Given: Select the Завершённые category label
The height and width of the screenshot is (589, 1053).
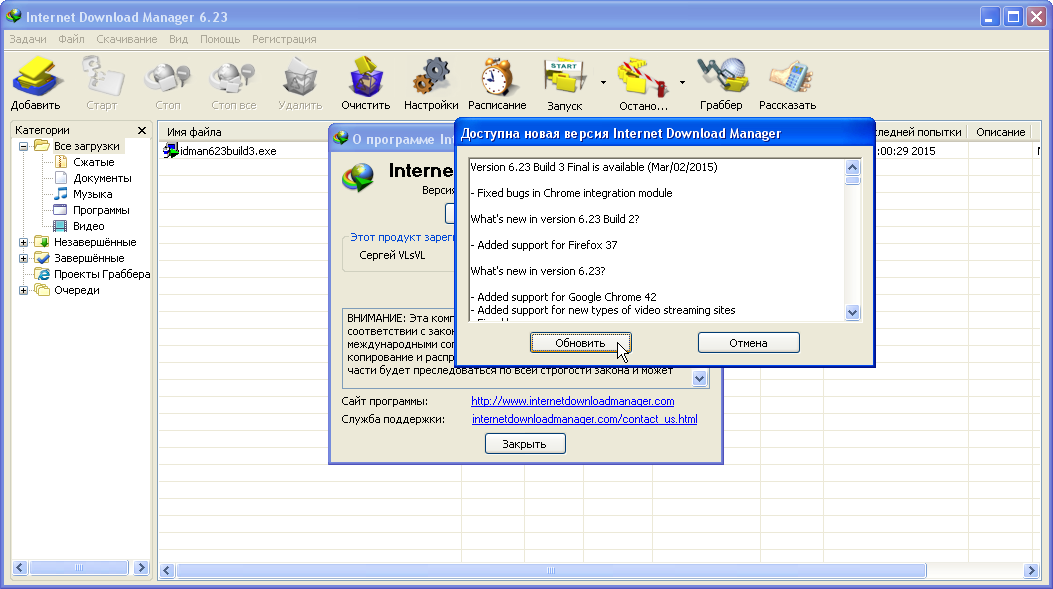Looking at the screenshot, I should click(x=89, y=259).
